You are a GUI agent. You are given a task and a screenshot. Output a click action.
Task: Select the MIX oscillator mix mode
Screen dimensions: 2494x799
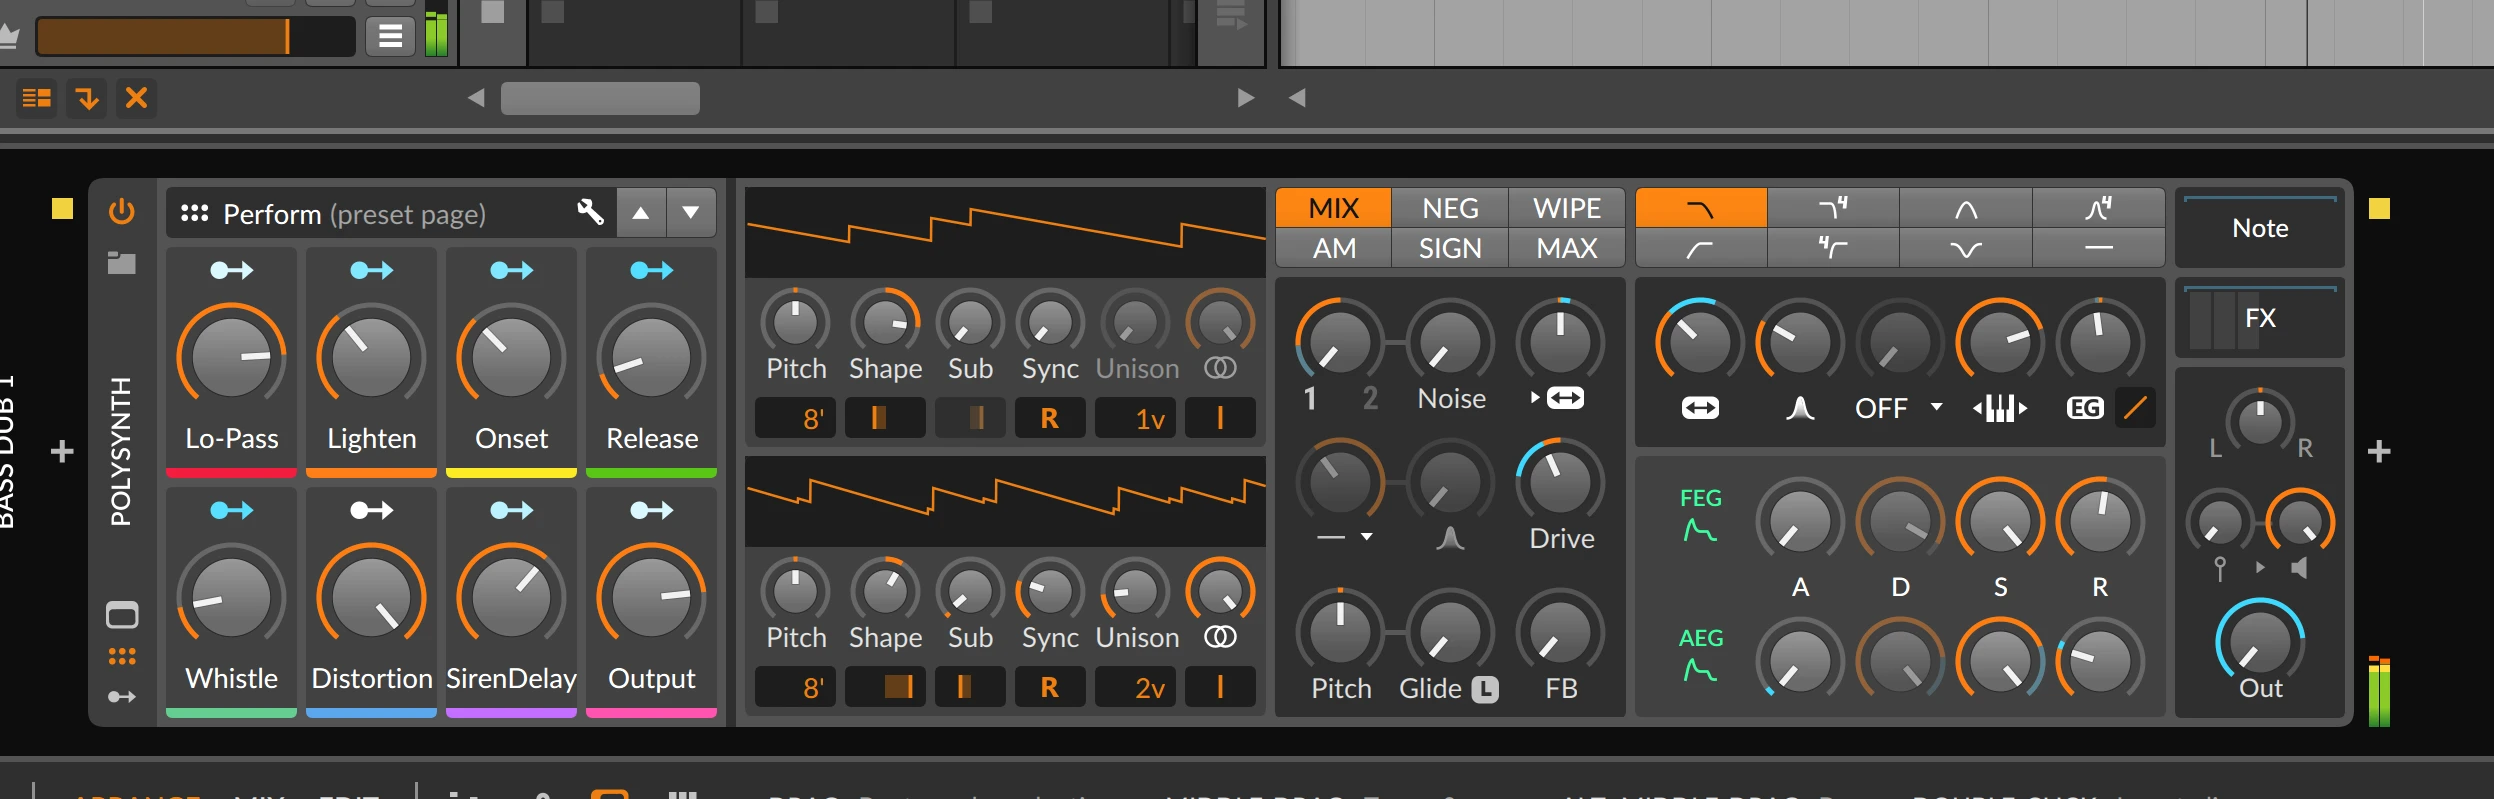(x=1333, y=208)
